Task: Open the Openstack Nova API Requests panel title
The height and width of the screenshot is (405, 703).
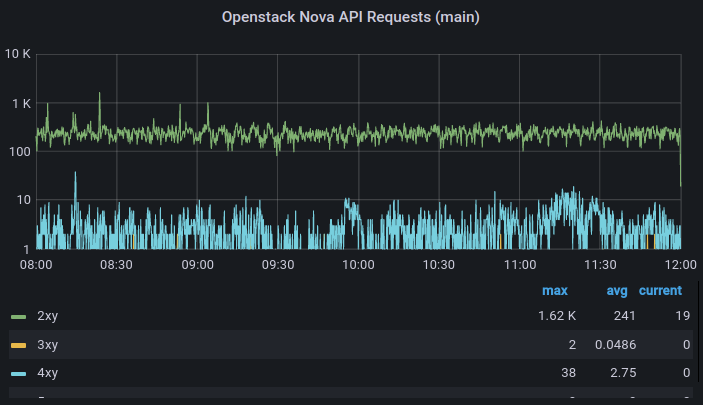Action: pos(351,17)
